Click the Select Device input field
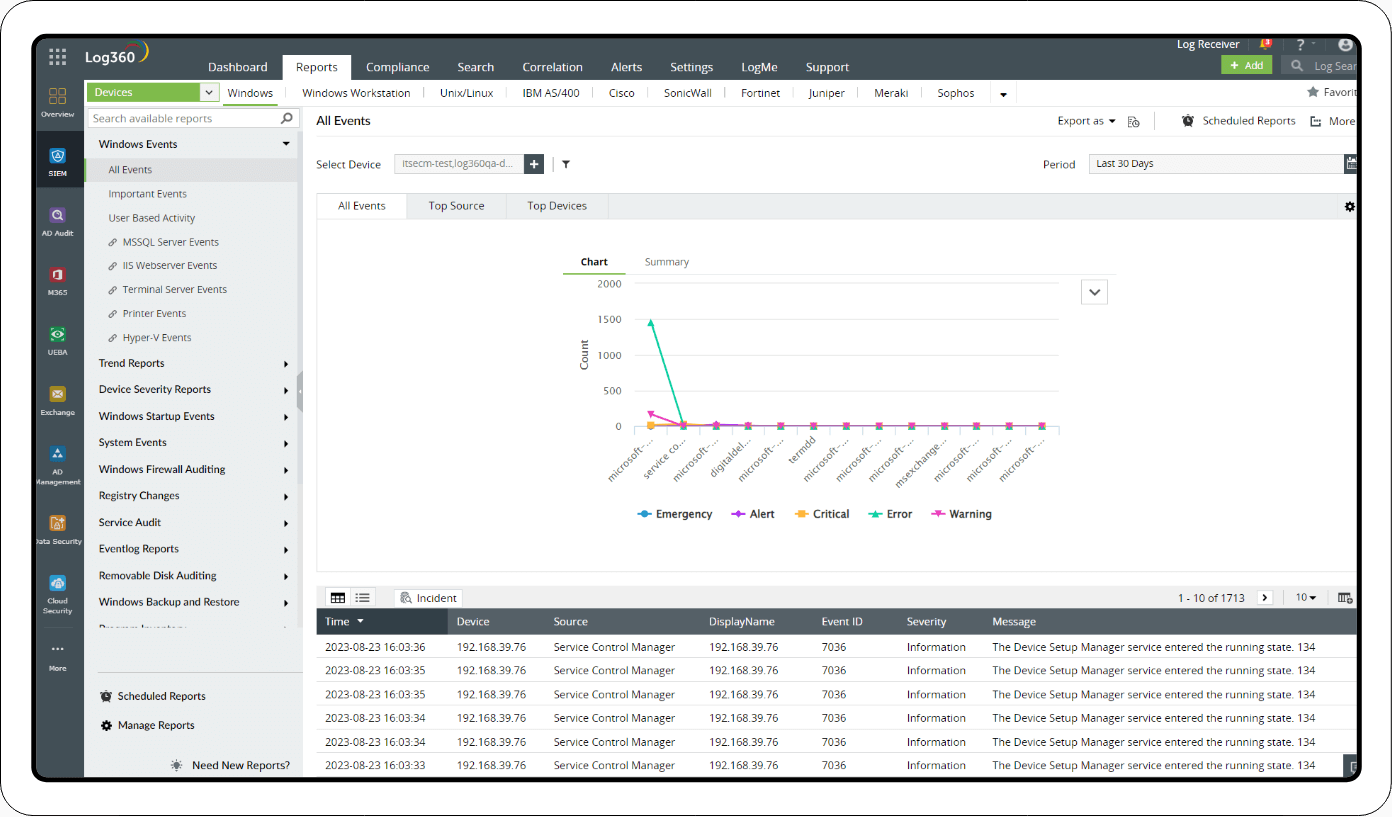Screen dimensions: 1392x817 [x=458, y=164]
